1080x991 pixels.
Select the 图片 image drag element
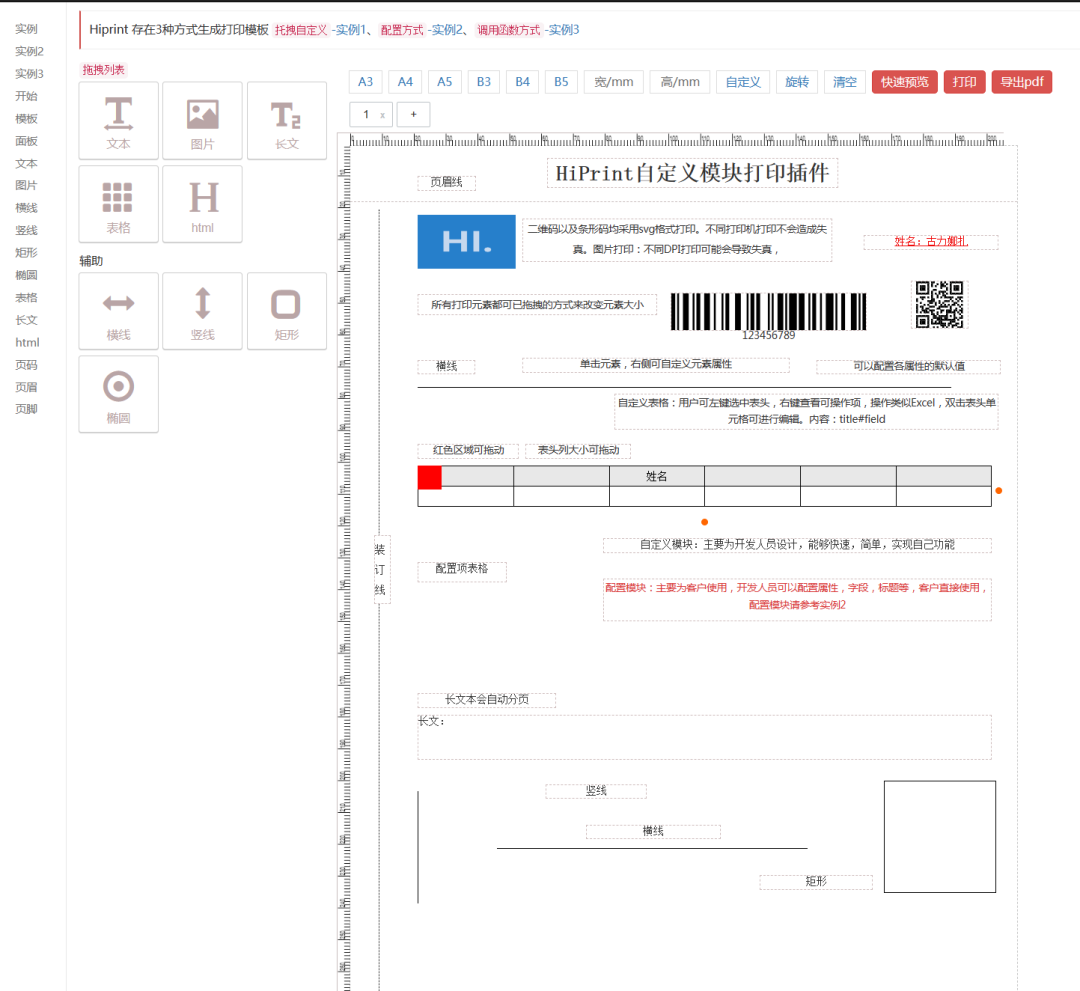pyautogui.click(x=202, y=121)
